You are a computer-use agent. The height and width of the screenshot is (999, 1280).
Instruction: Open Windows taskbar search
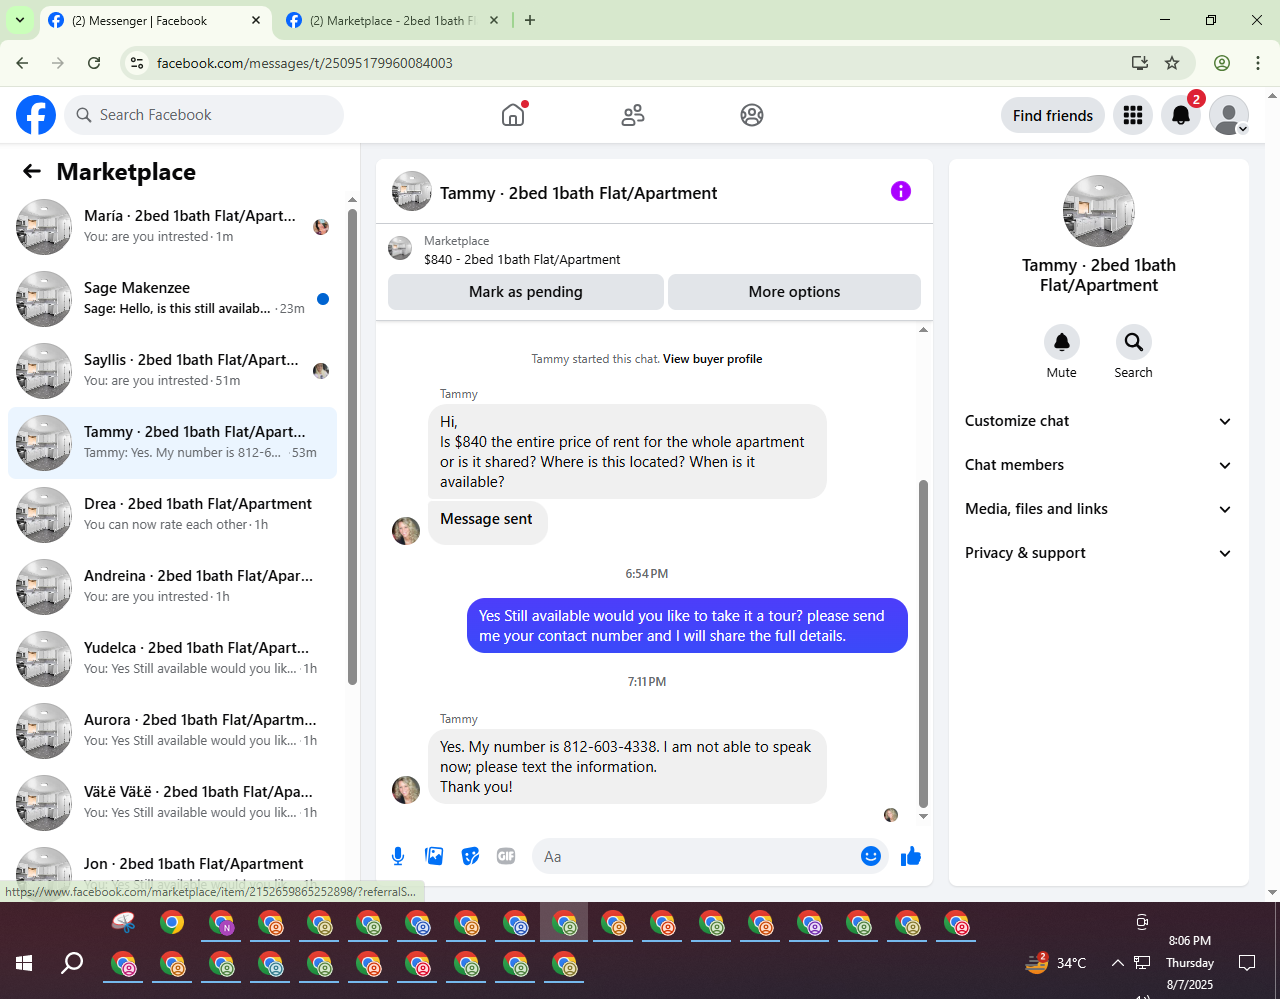(72, 963)
